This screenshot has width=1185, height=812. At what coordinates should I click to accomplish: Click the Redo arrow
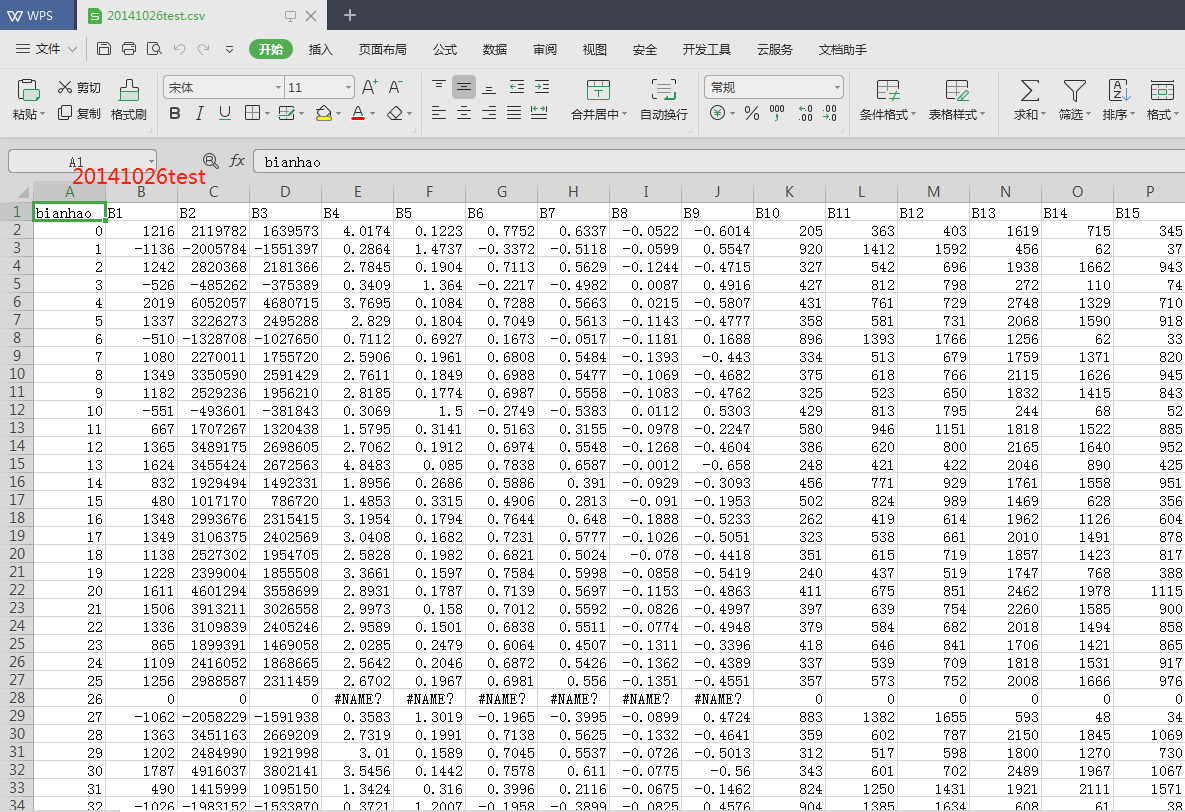(x=203, y=49)
